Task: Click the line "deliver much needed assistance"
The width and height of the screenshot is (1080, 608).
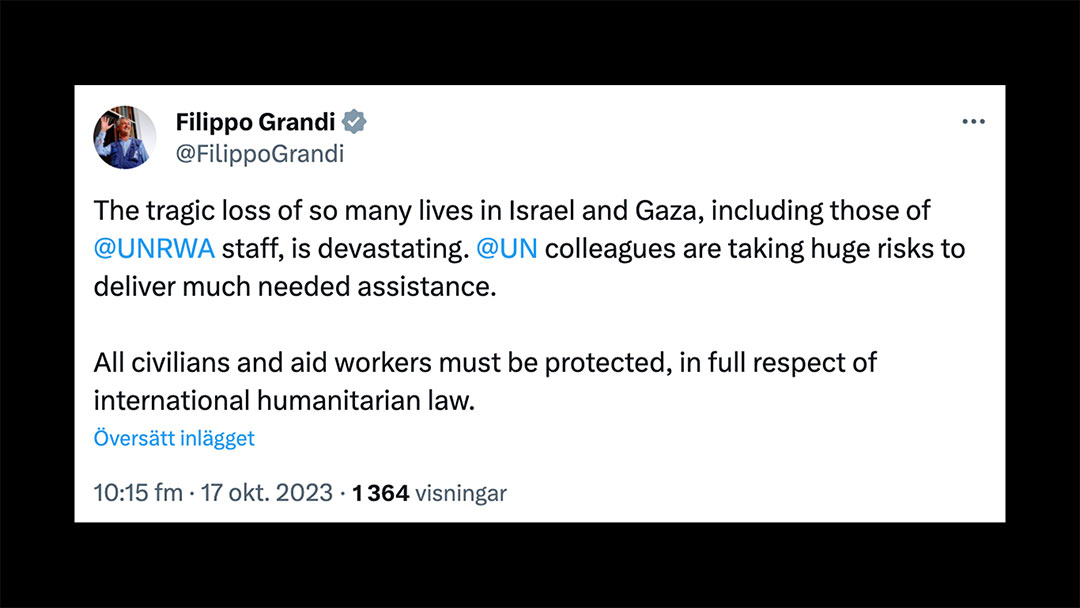Action: click(295, 285)
